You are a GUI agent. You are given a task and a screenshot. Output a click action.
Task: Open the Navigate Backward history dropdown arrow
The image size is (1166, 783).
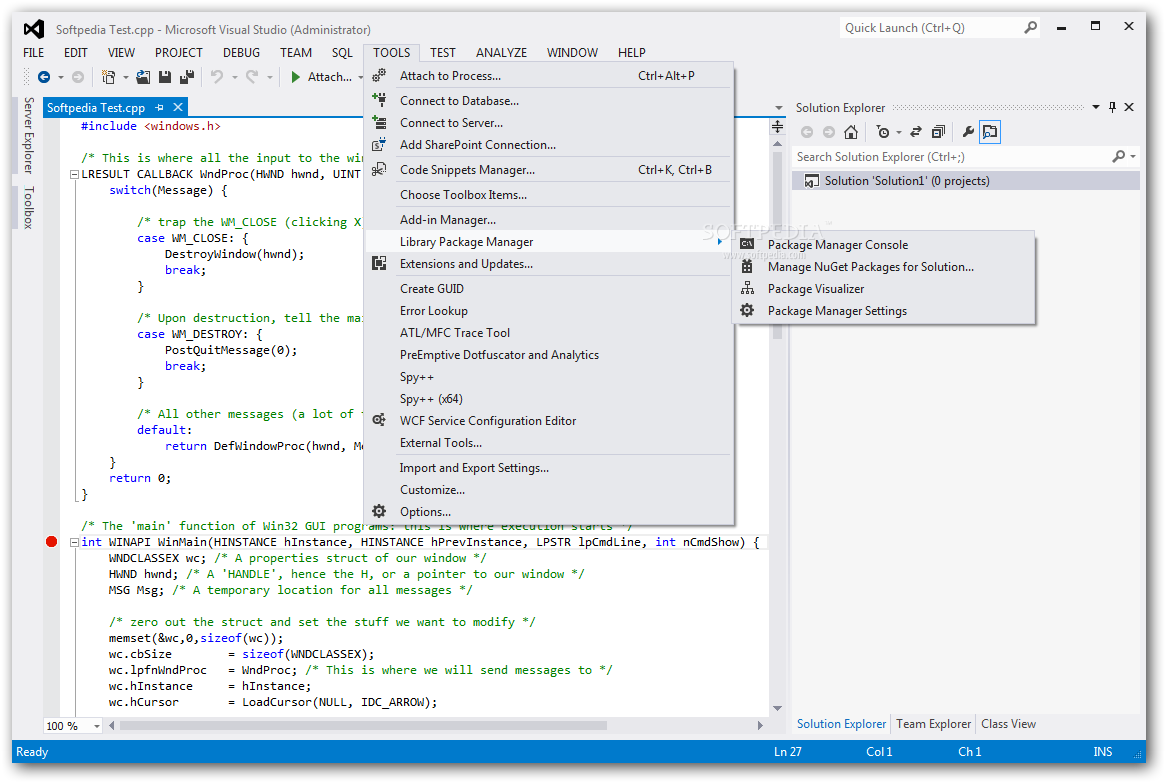coord(61,77)
